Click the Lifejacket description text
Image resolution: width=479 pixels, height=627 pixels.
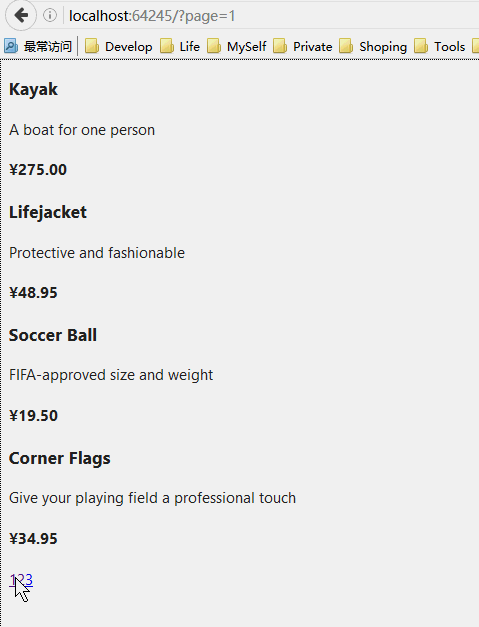tap(97, 253)
